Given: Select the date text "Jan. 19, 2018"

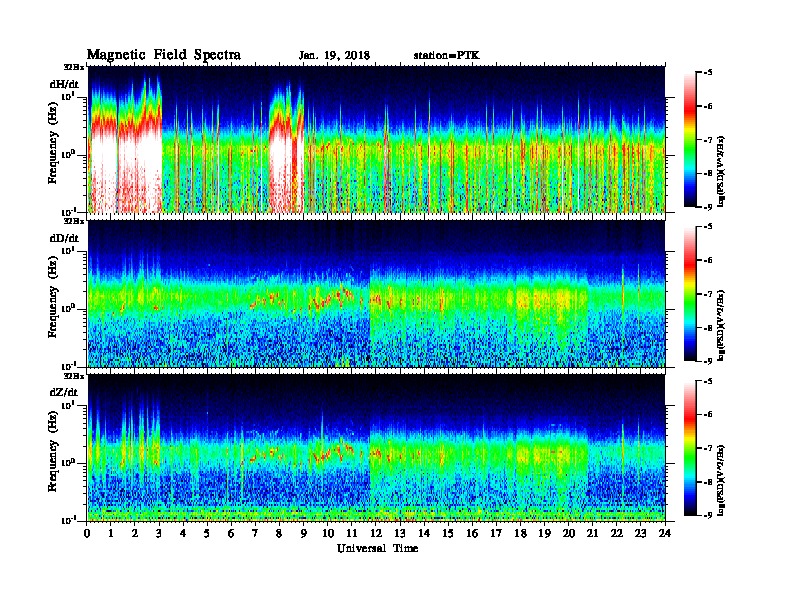Looking at the screenshot, I should [334, 56].
